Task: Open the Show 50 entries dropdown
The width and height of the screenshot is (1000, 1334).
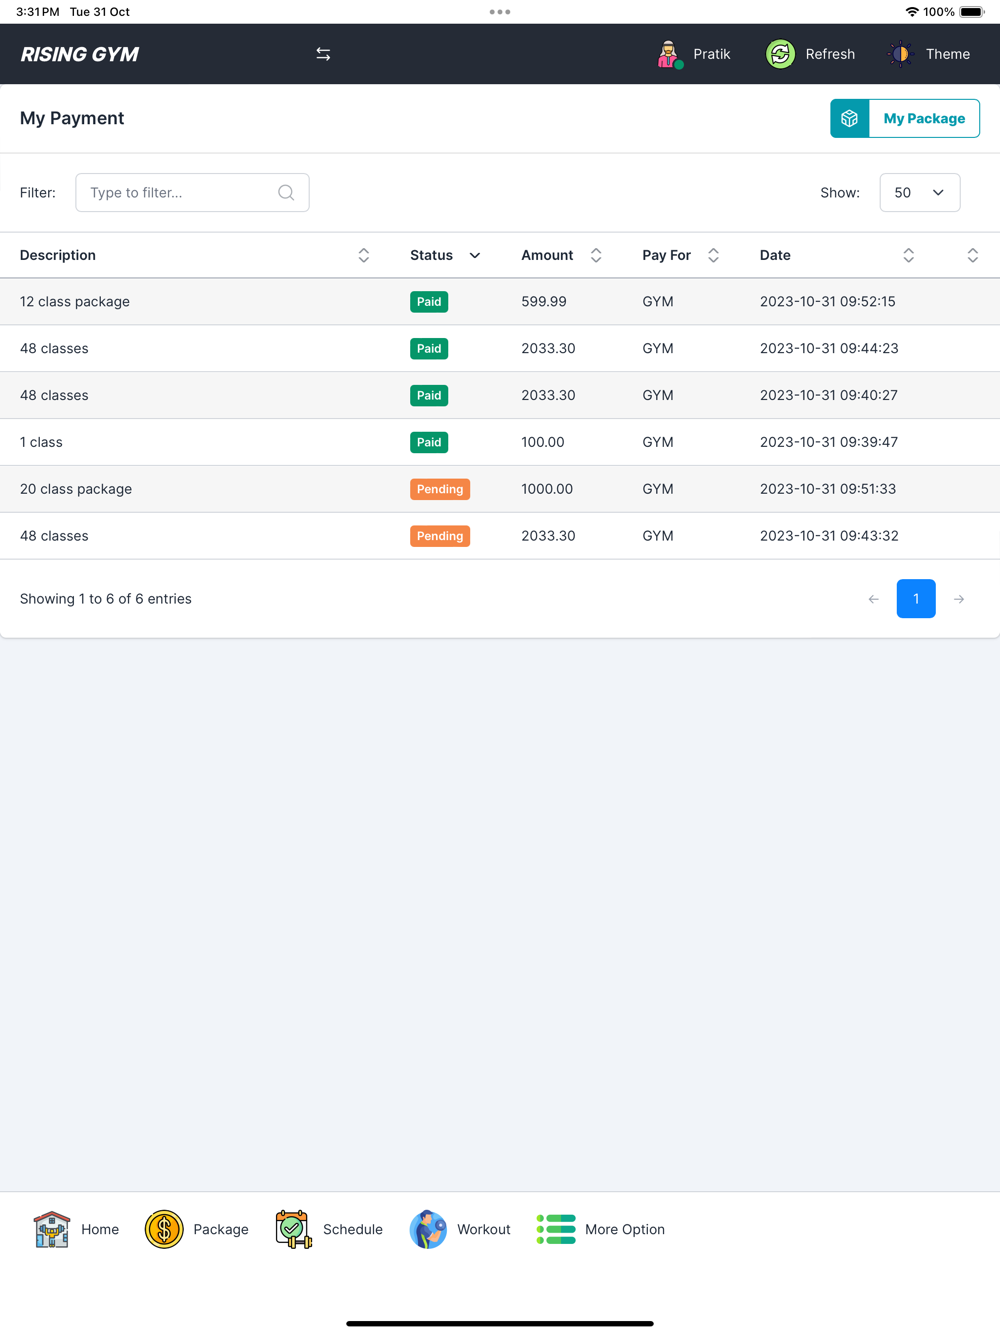Action: [x=920, y=192]
